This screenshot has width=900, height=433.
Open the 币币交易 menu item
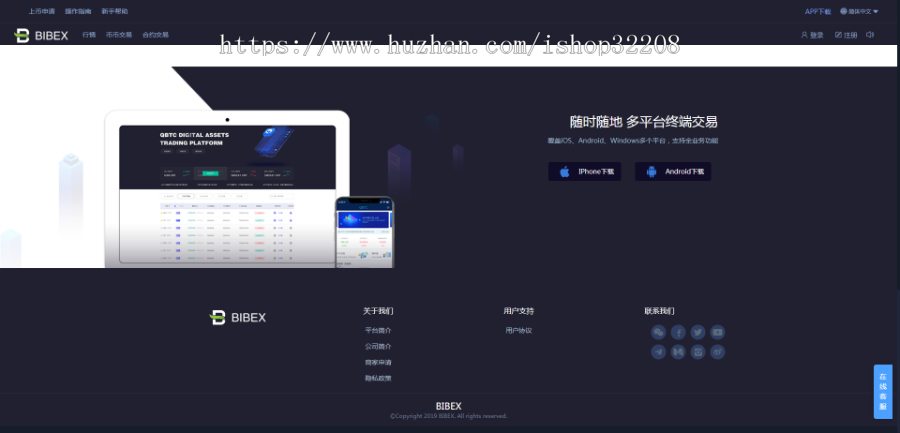click(x=119, y=35)
